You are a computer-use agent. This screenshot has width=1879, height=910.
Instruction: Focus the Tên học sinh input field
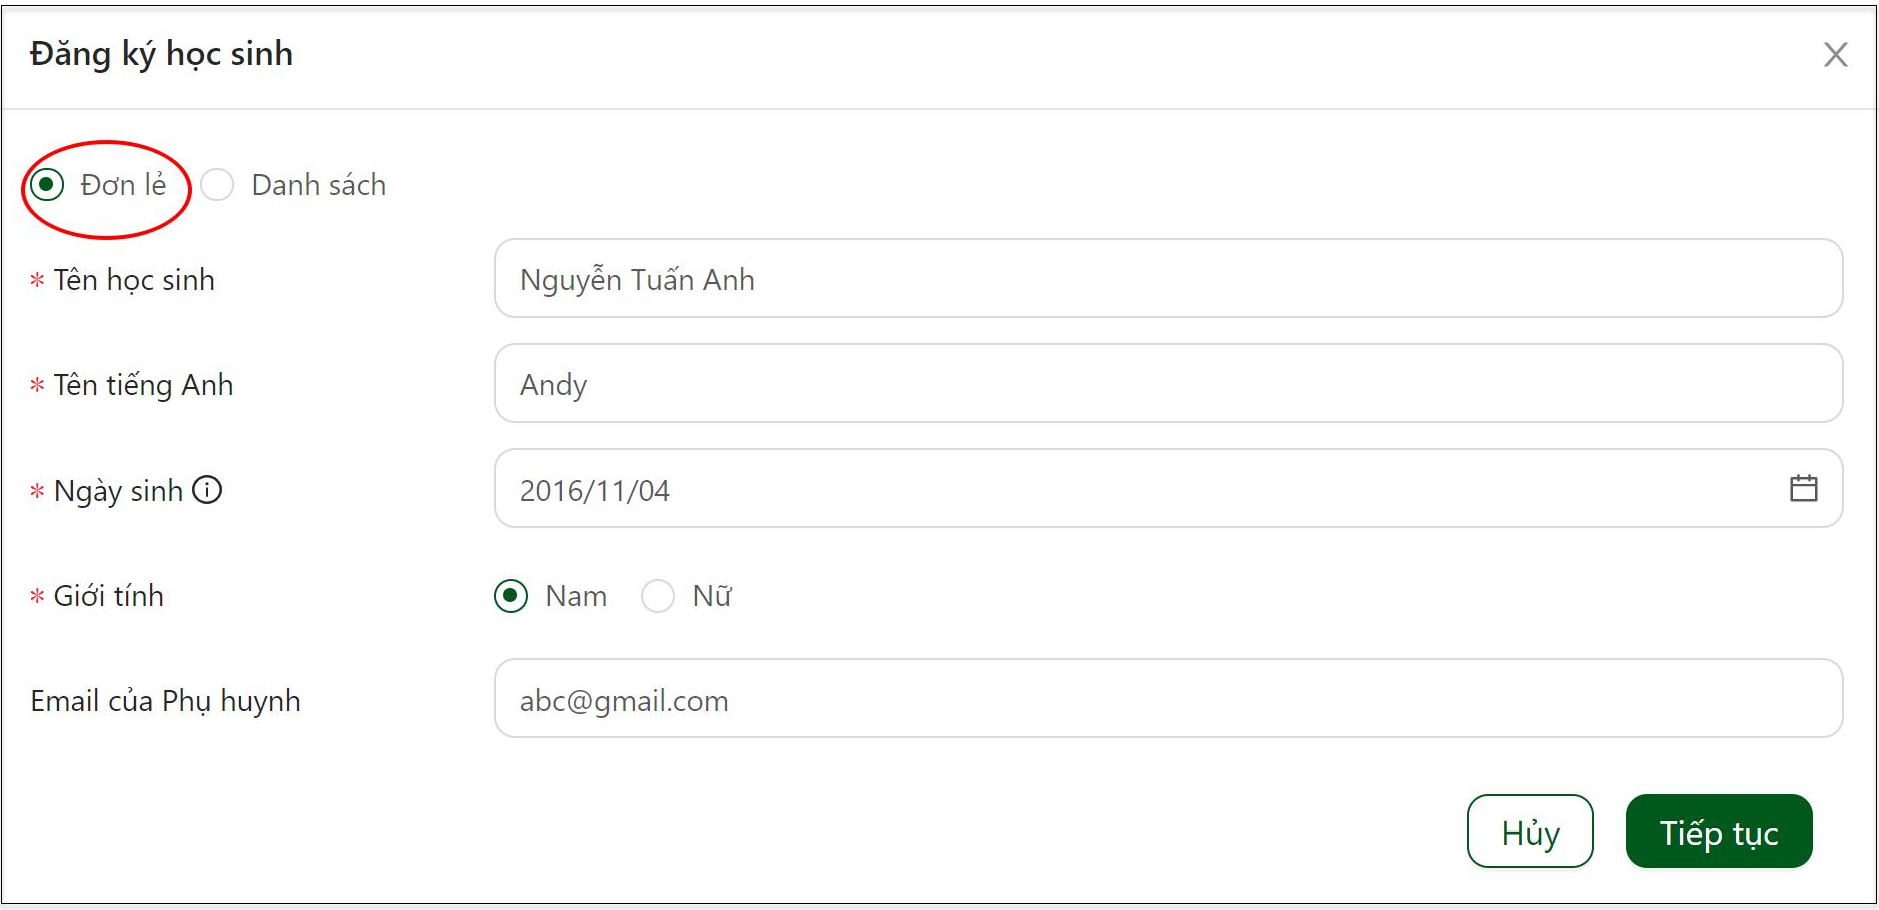click(1168, 278)
